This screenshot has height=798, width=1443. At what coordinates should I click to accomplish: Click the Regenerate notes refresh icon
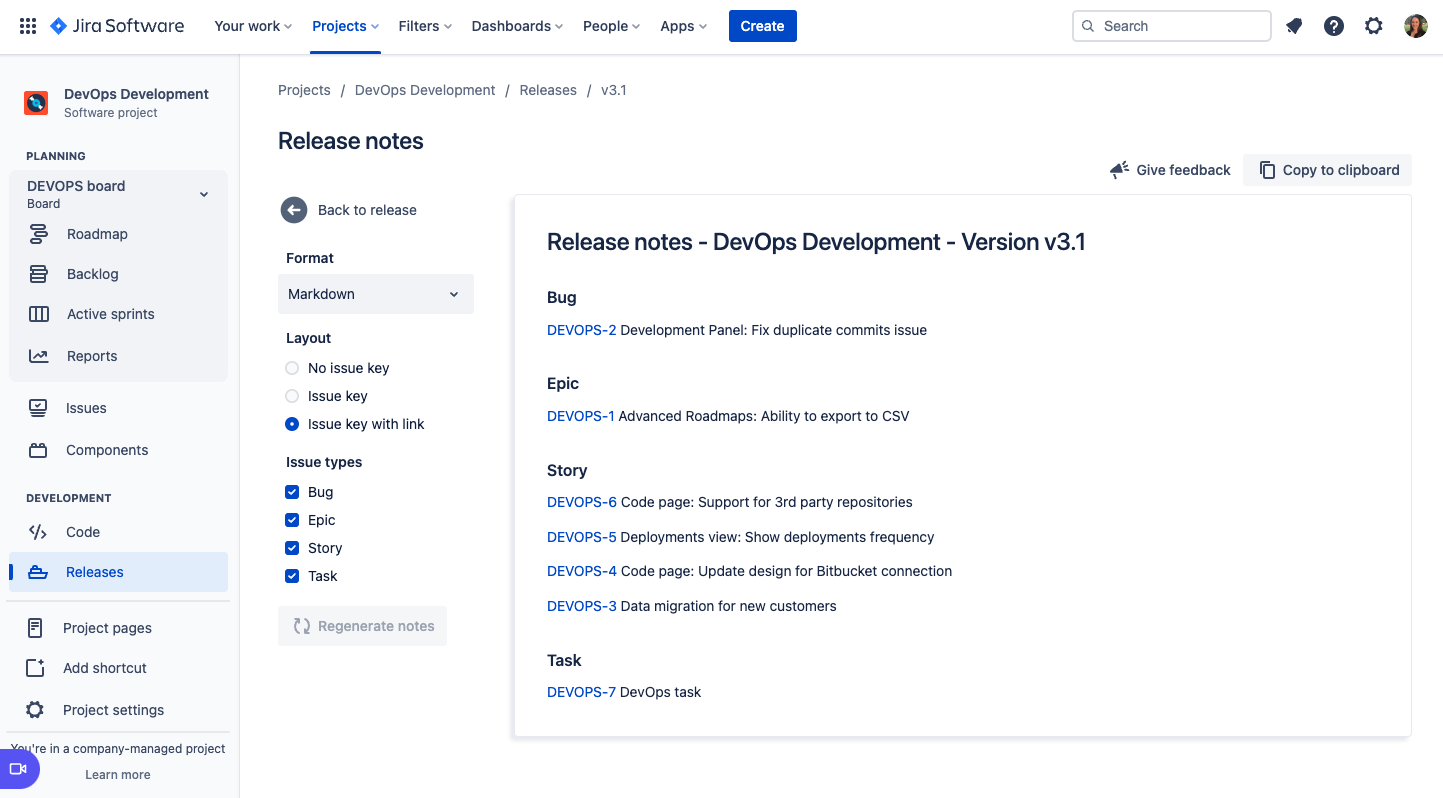coord(302,626)
